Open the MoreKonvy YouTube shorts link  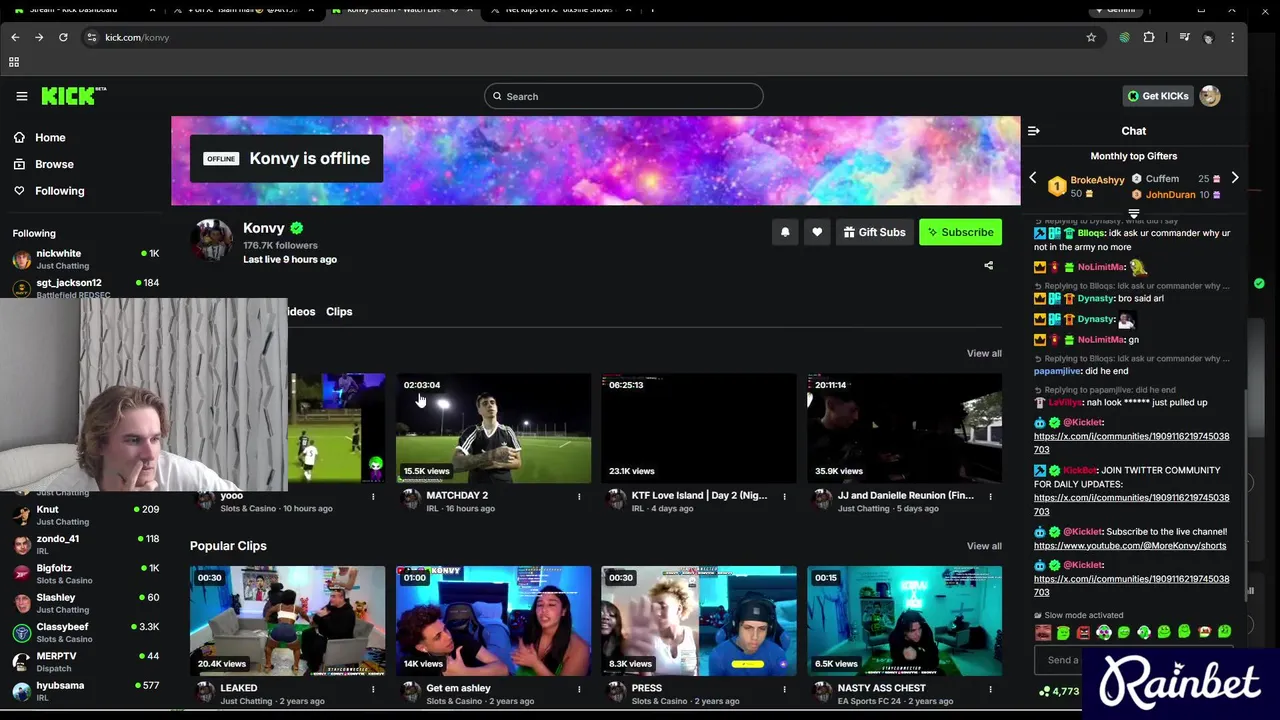1130,546
